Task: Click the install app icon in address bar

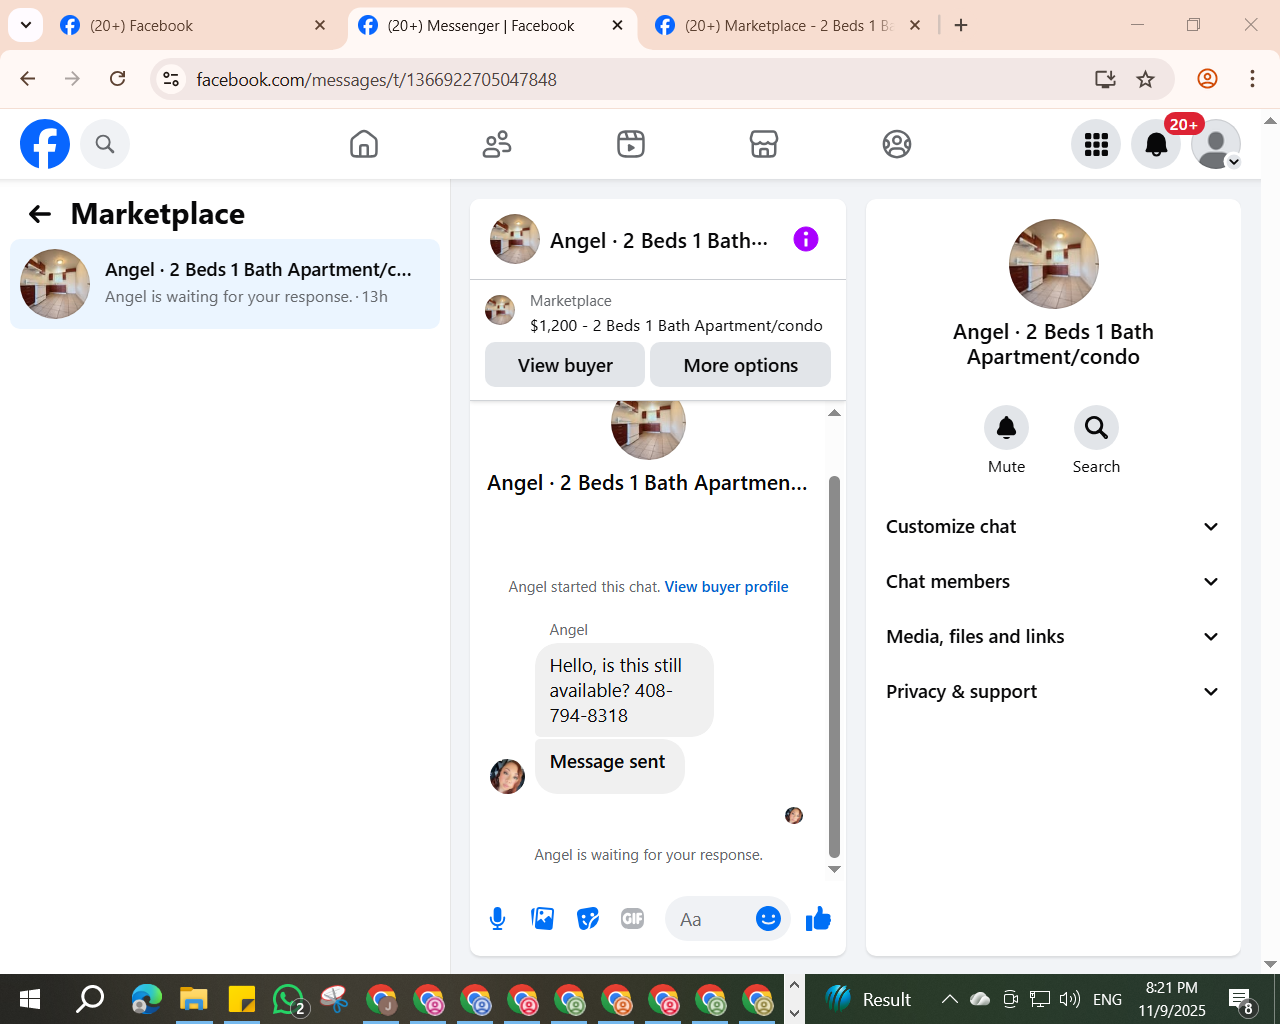Action: tap(1105, 79)
